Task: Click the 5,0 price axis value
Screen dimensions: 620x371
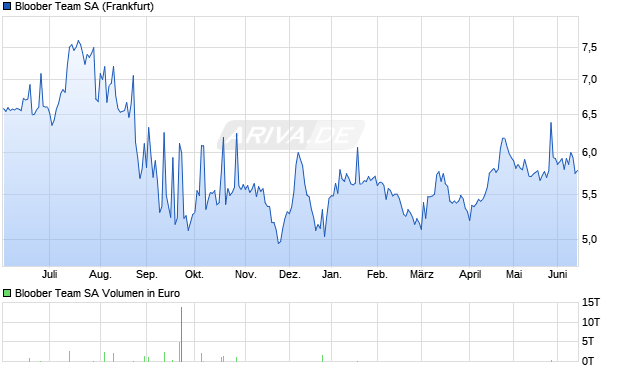Action: tap(589, 239)
